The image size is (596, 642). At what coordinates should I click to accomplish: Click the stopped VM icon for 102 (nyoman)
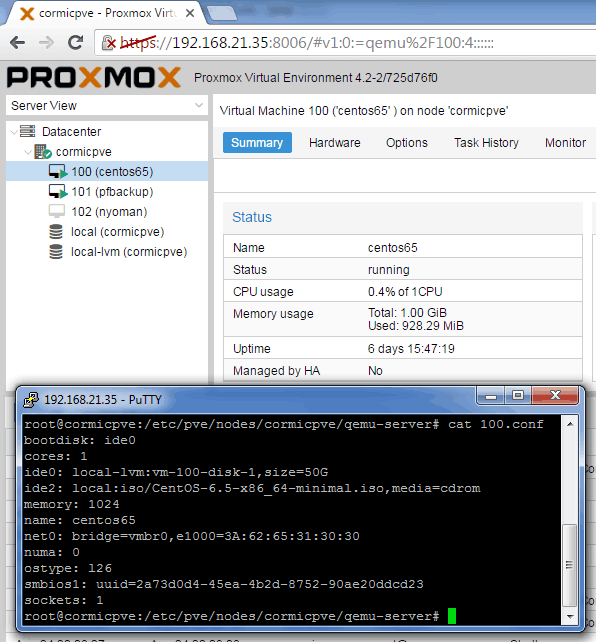[x=56, y=211]
